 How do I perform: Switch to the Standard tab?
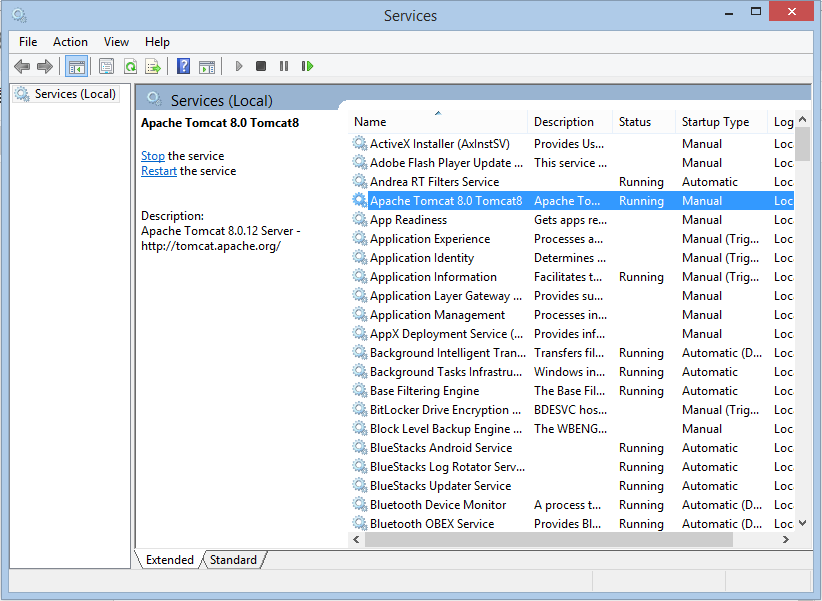point(233,560)
